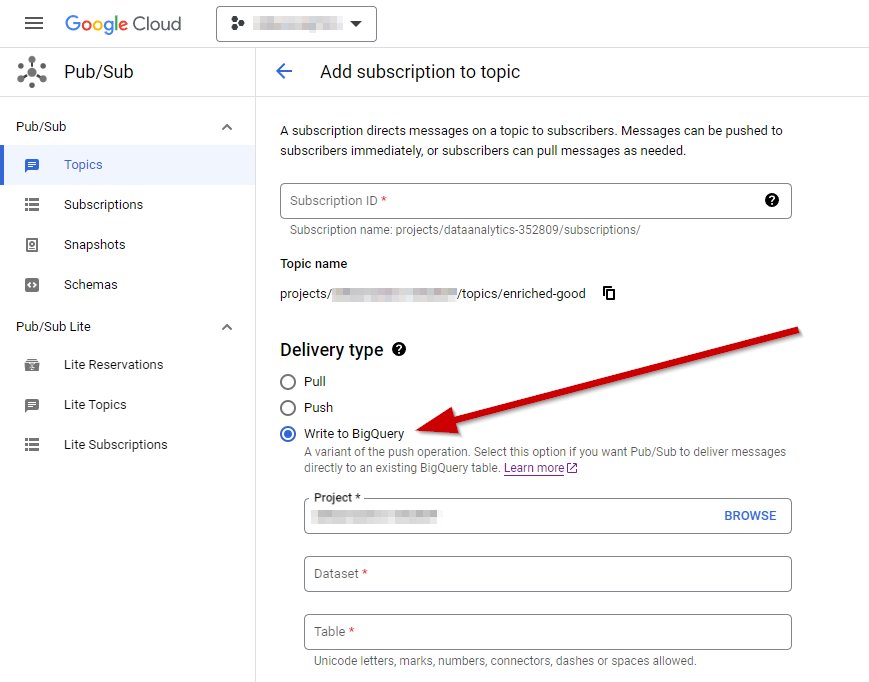
Task: Click the Pub/Sub product icon
Action: pos(32,72)
